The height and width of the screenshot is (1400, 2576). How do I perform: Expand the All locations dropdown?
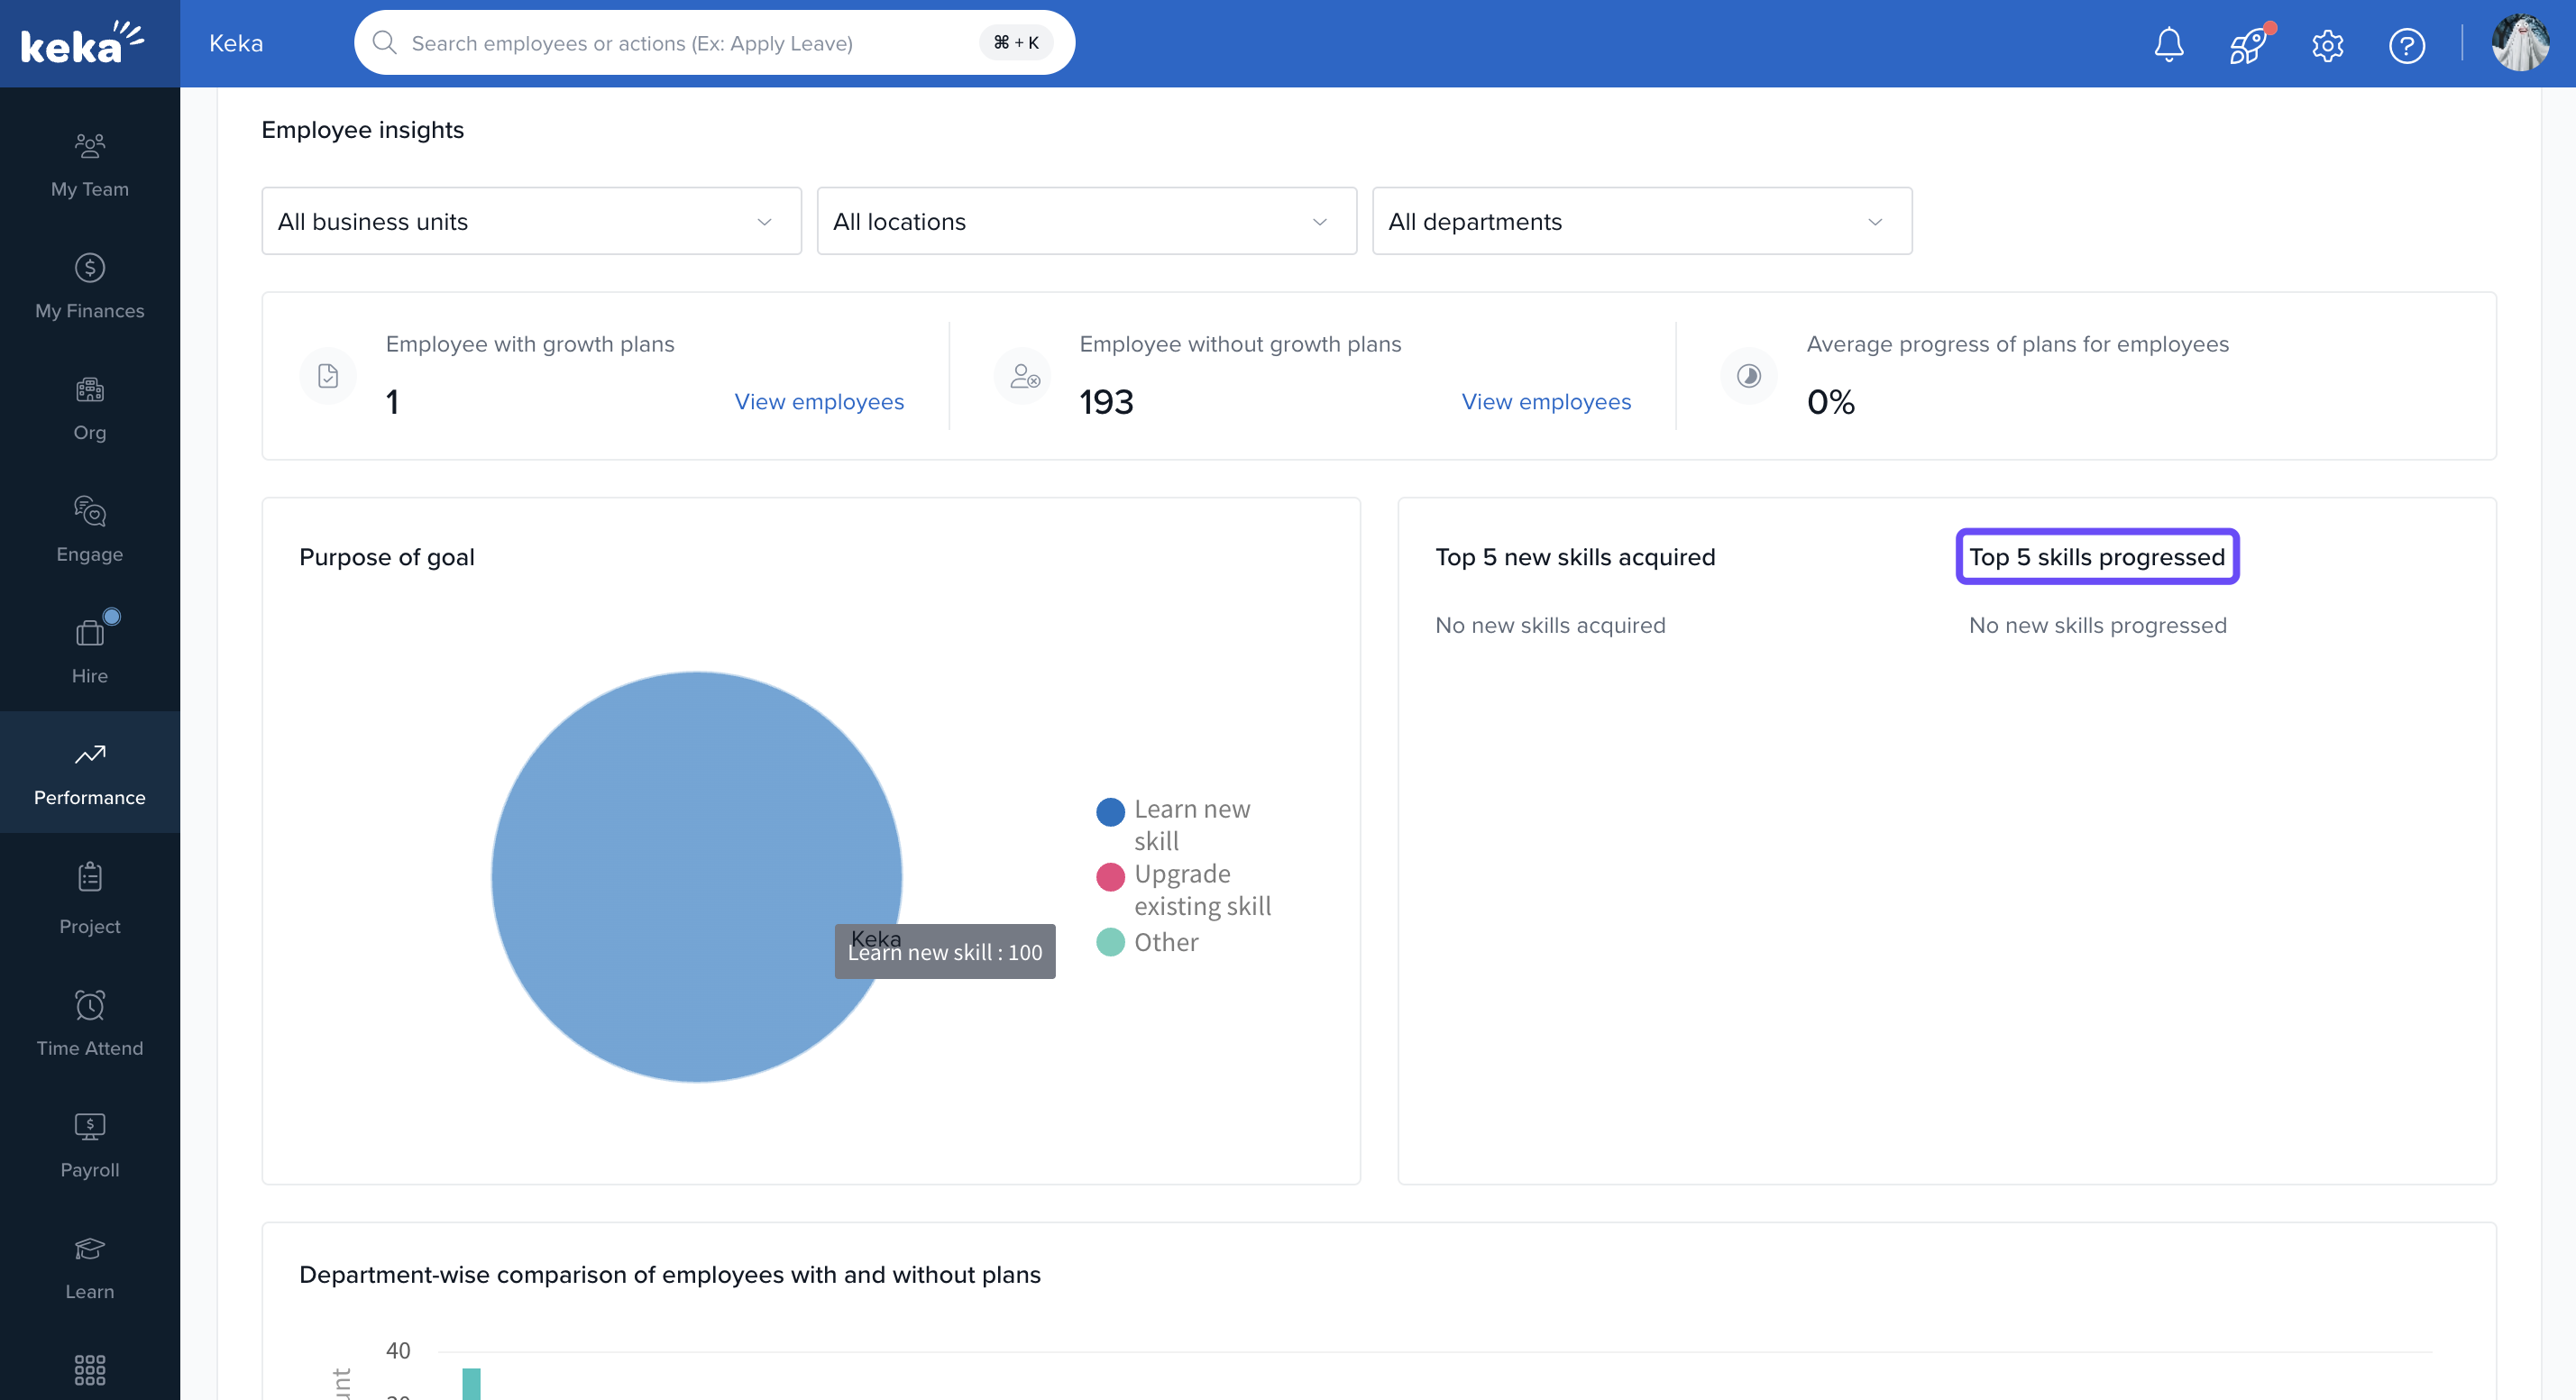[x=1086, y=221]
